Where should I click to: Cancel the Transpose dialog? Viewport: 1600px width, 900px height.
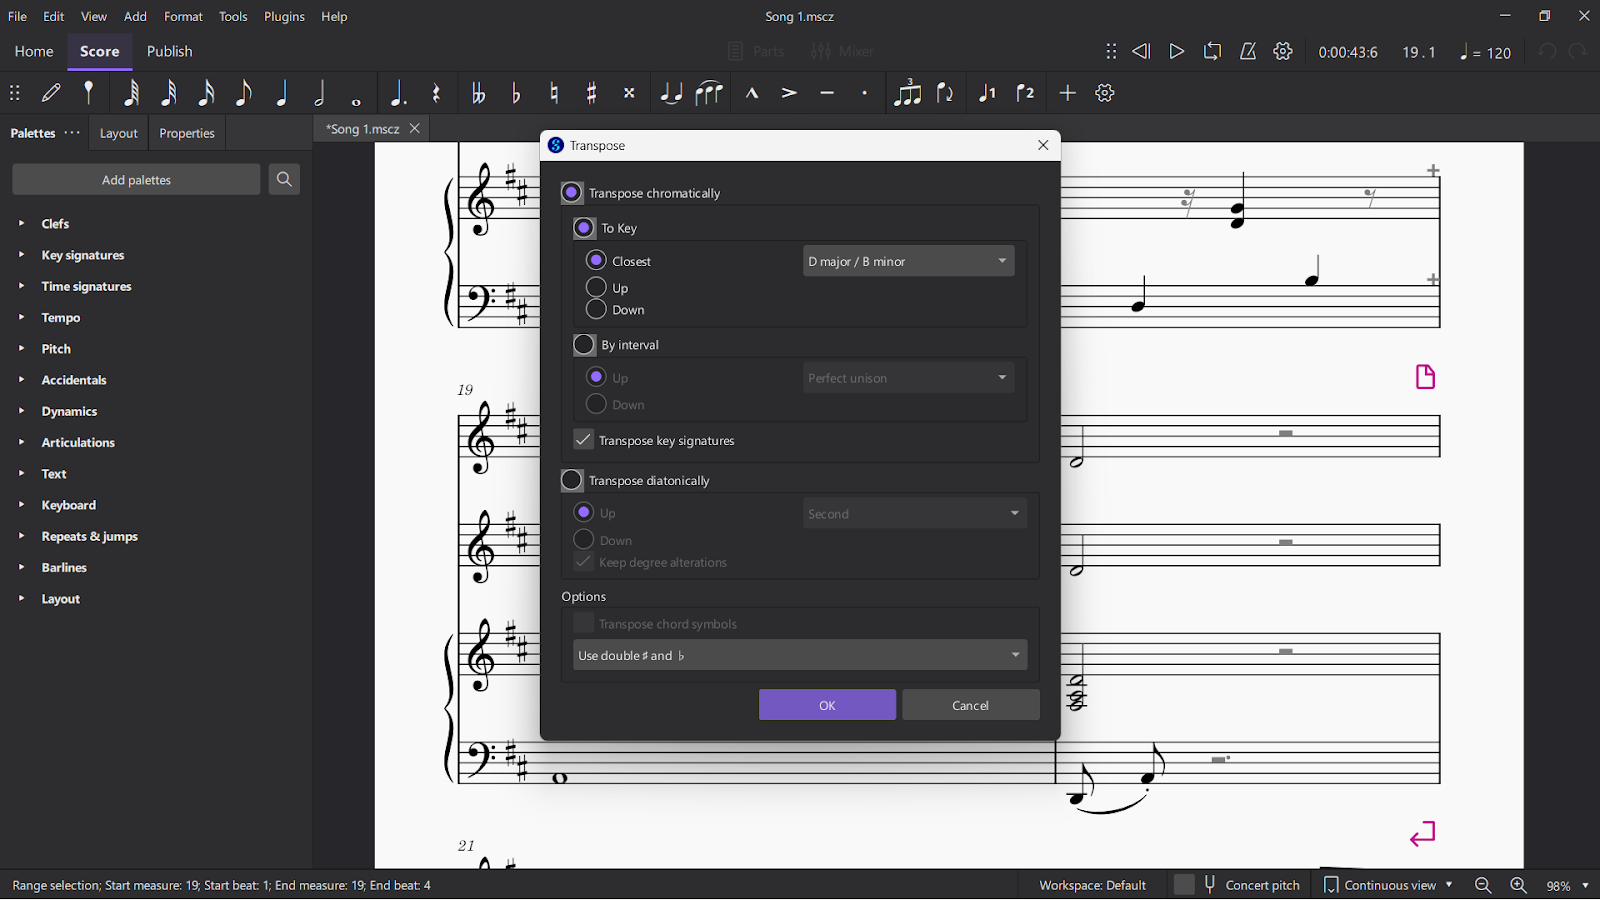(x=971, y=705)
